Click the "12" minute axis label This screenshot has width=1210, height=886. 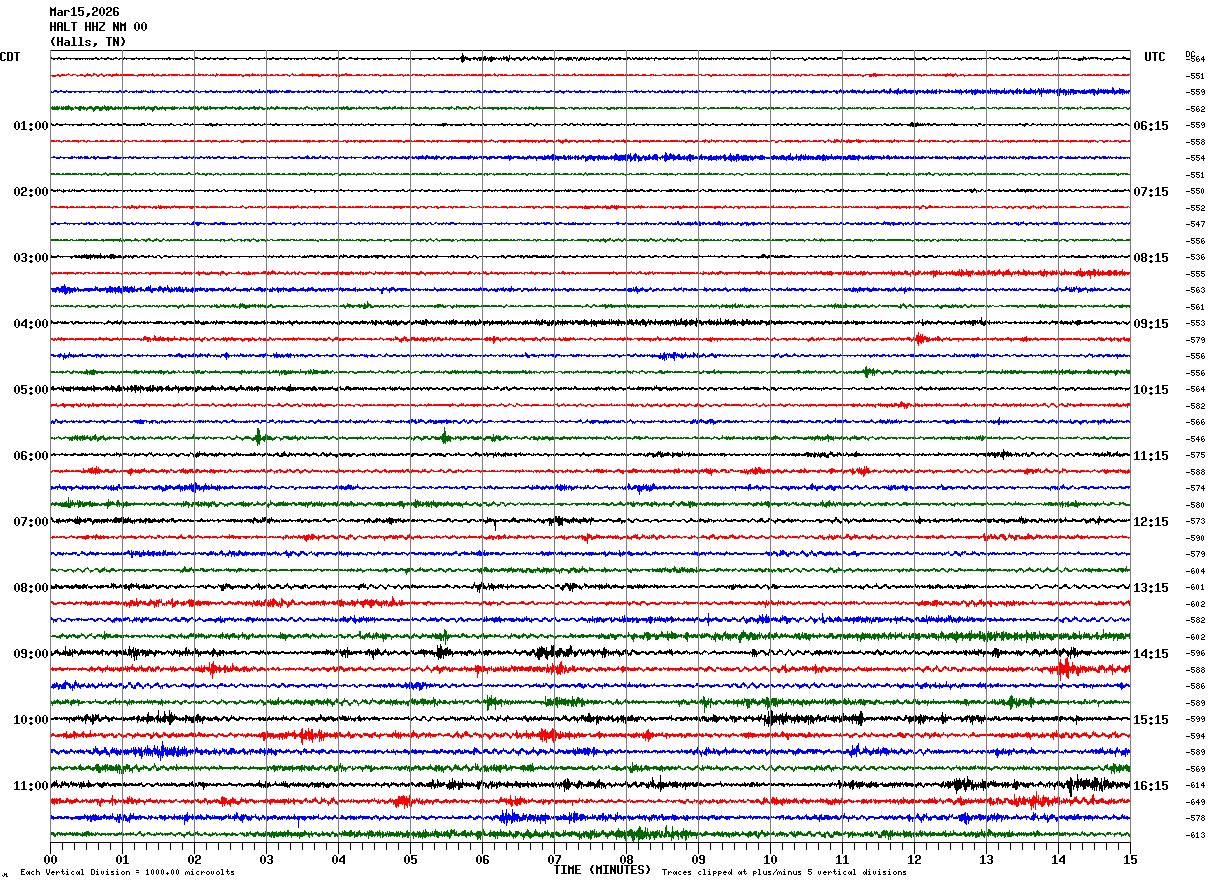(914, 859)
